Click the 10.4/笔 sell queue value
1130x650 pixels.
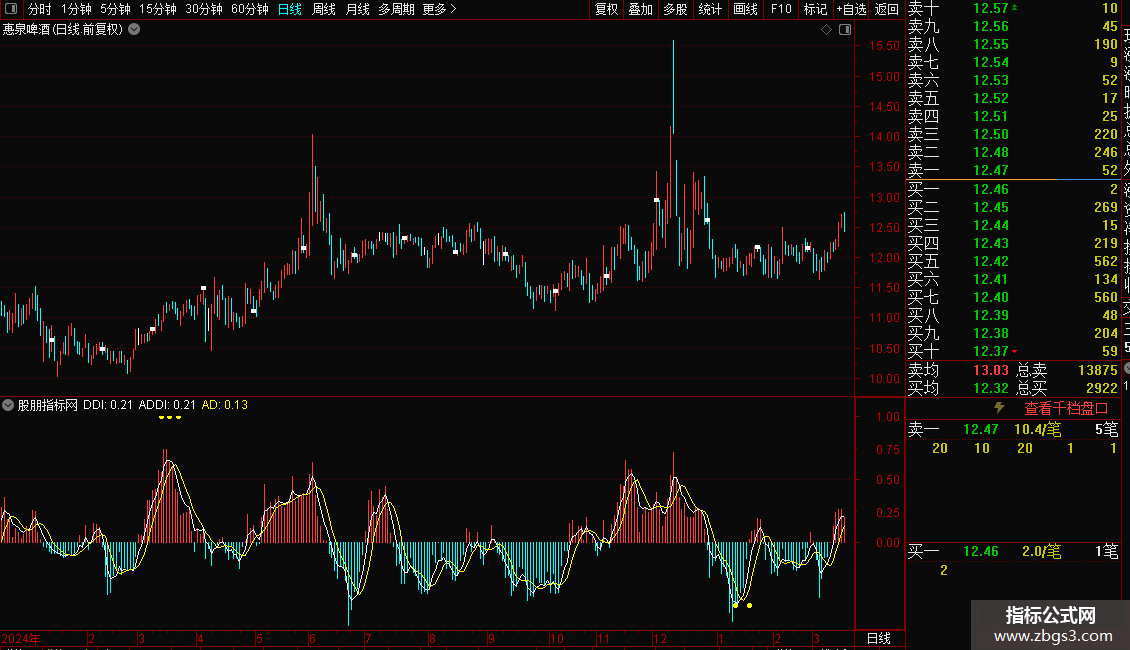[1037, 429]
